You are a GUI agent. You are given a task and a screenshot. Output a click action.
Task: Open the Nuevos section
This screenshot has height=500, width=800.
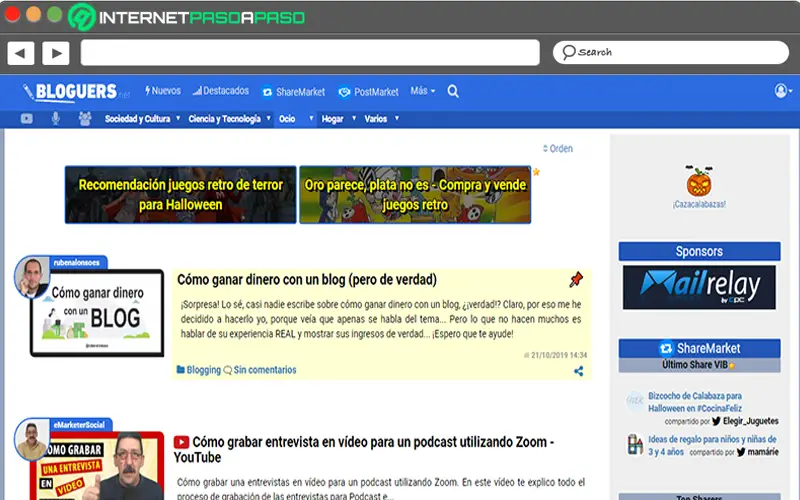pyautogui.click(x=163, y=91)
